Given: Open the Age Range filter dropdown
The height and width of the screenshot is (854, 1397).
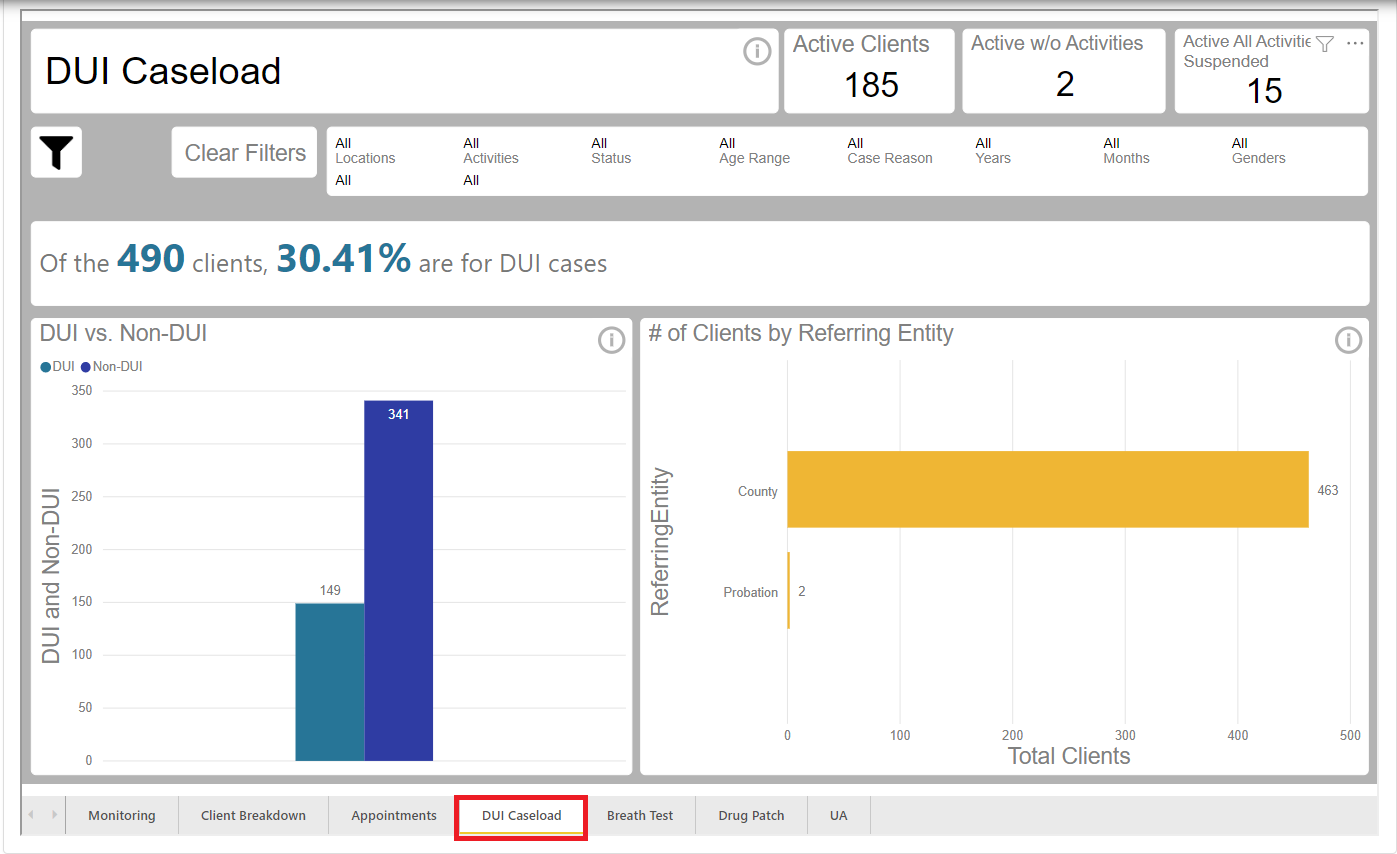Looking at the screenshot, I should coord(754,151).
